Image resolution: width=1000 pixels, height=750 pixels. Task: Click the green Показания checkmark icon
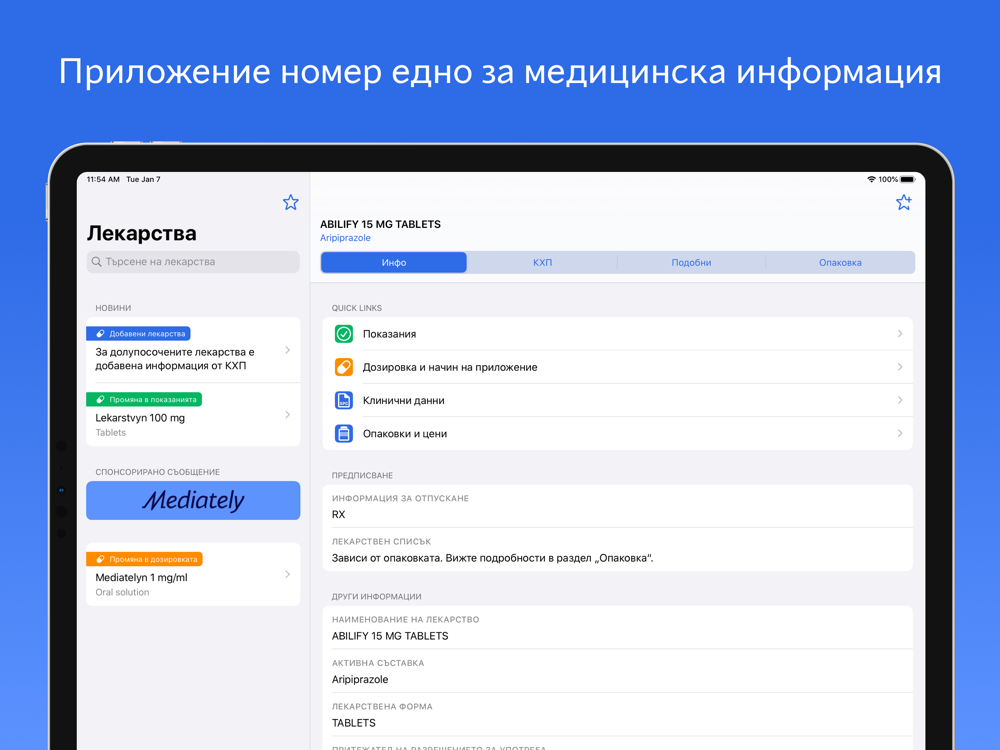click(x=344, y=334)
